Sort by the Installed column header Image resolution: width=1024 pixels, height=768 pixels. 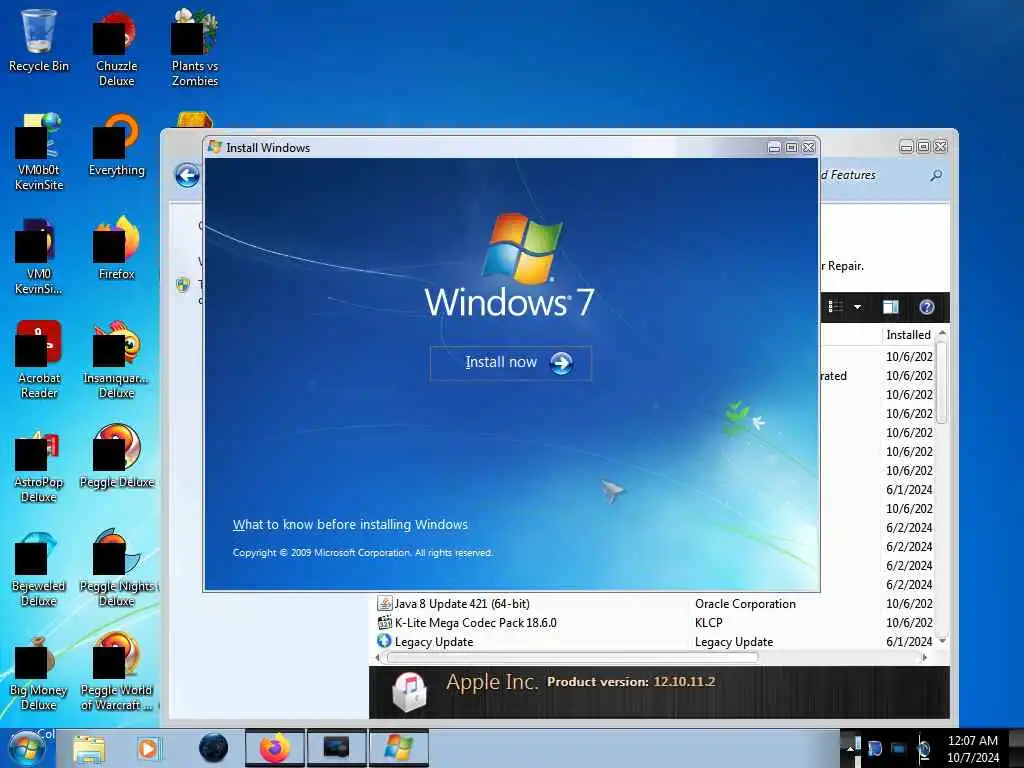point(908,334)
